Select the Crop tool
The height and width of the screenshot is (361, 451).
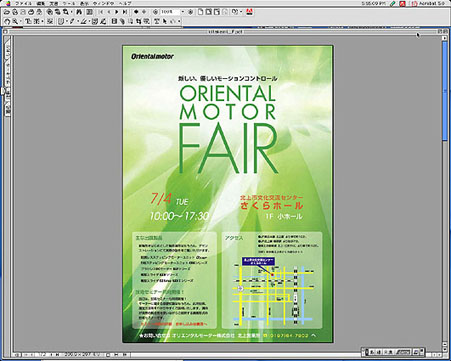(138, 21)
